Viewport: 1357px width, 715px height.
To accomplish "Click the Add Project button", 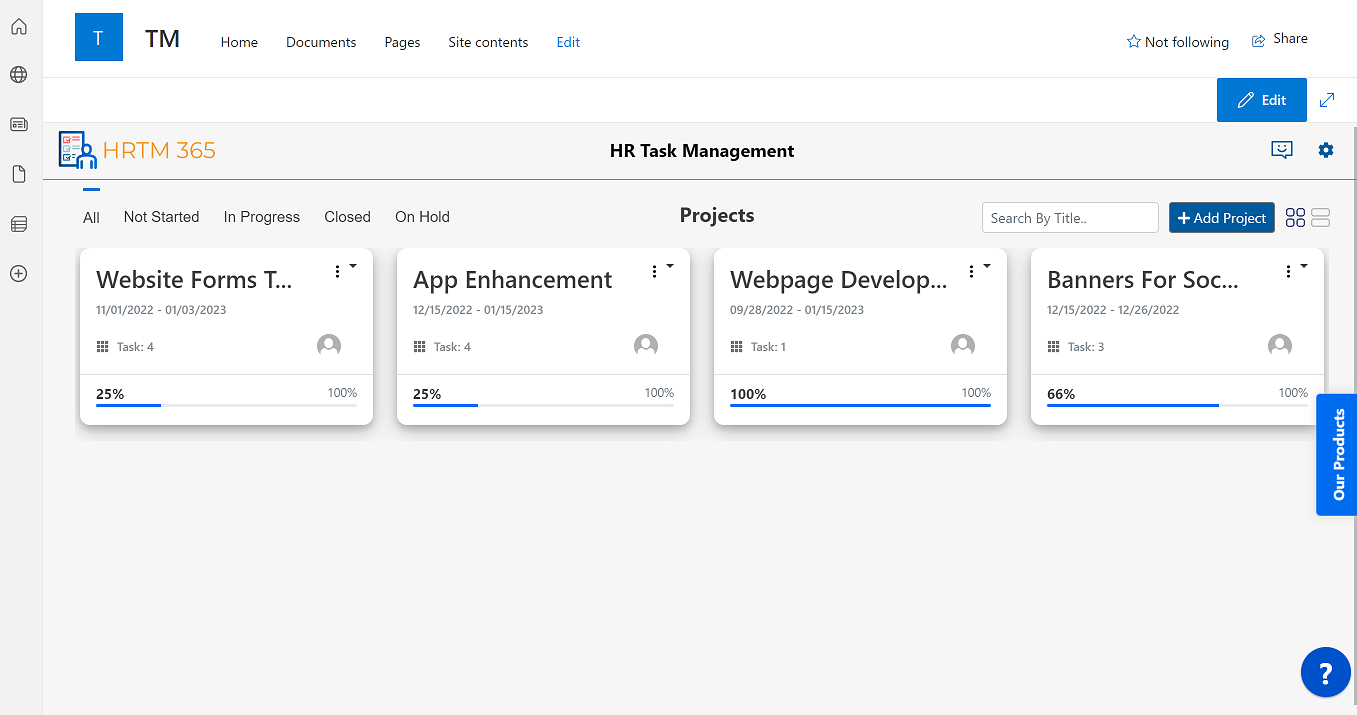I will click(x=1221, y=217).
